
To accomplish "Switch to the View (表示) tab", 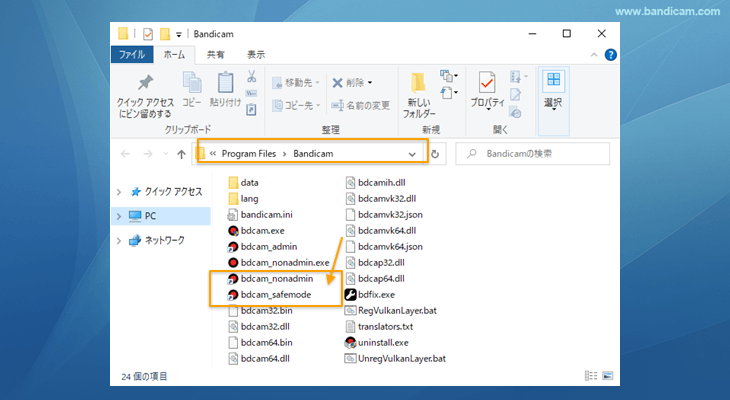I will point(256,55).
